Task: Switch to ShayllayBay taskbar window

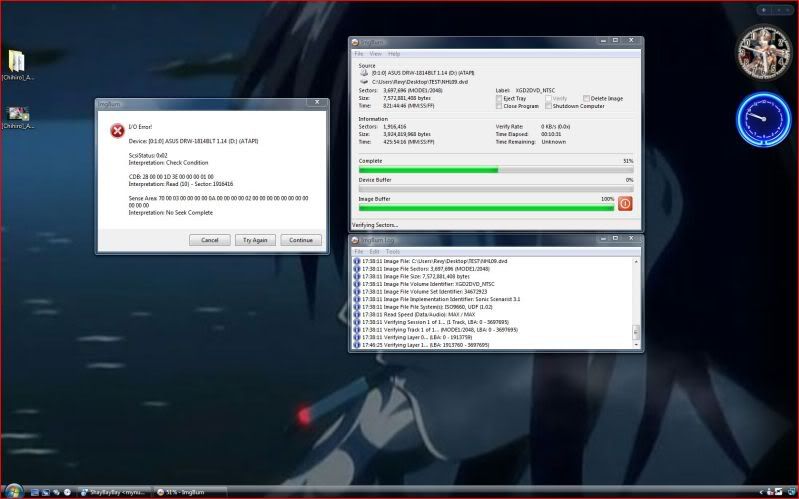Action: point(116,492)
